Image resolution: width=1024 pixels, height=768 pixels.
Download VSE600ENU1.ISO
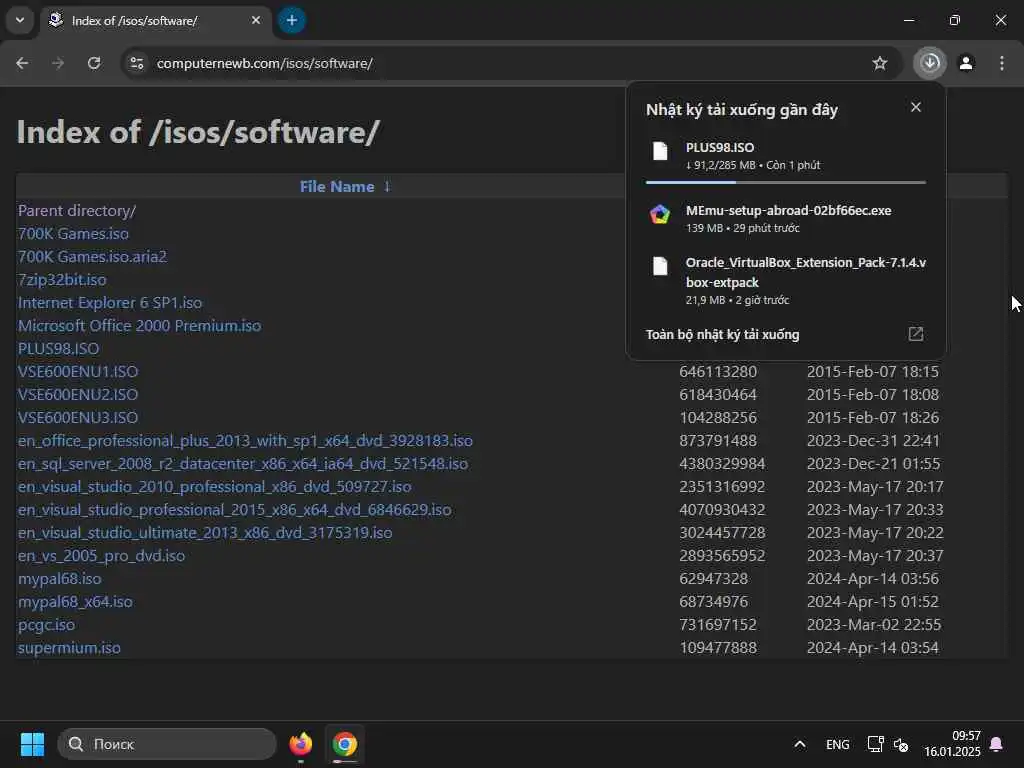tap(78, 372)
